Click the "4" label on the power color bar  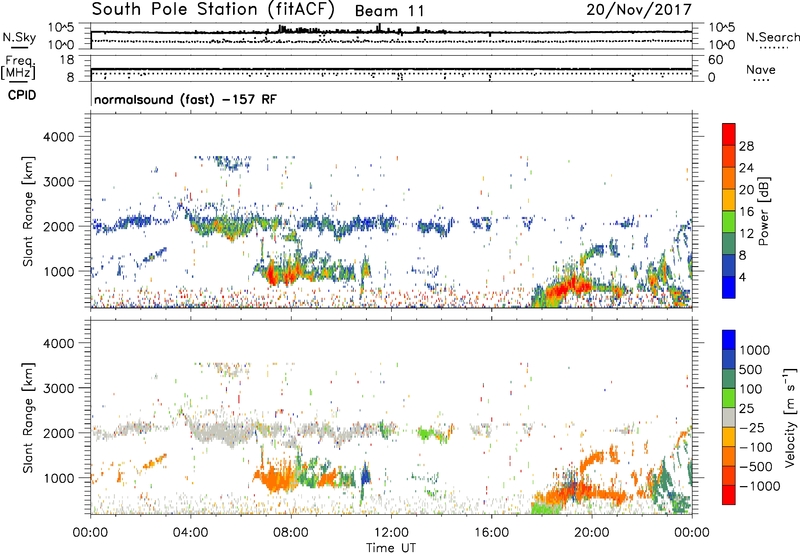[742, 278]
